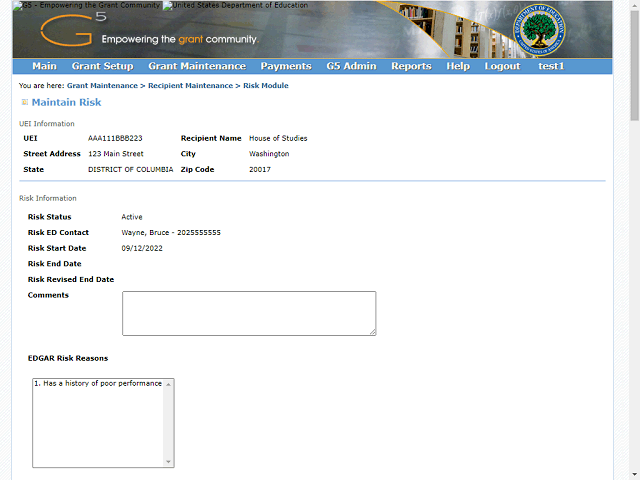Click the zip code 20017
640x480 pixels.
pyautogui.click(x=260, y=169)
